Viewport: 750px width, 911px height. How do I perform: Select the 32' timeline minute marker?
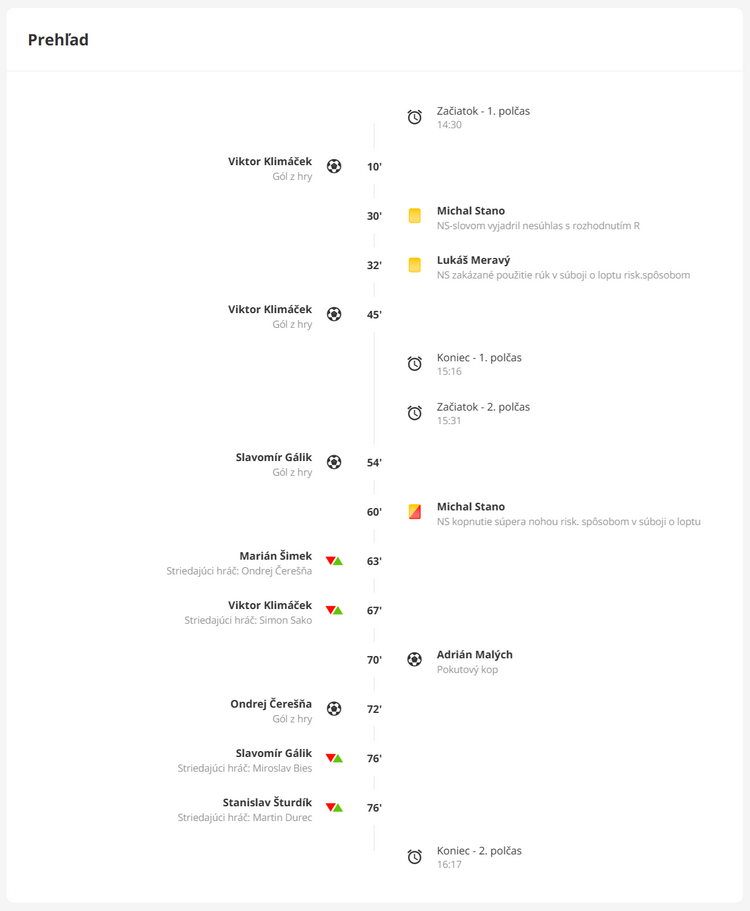(x=374, y=265)
